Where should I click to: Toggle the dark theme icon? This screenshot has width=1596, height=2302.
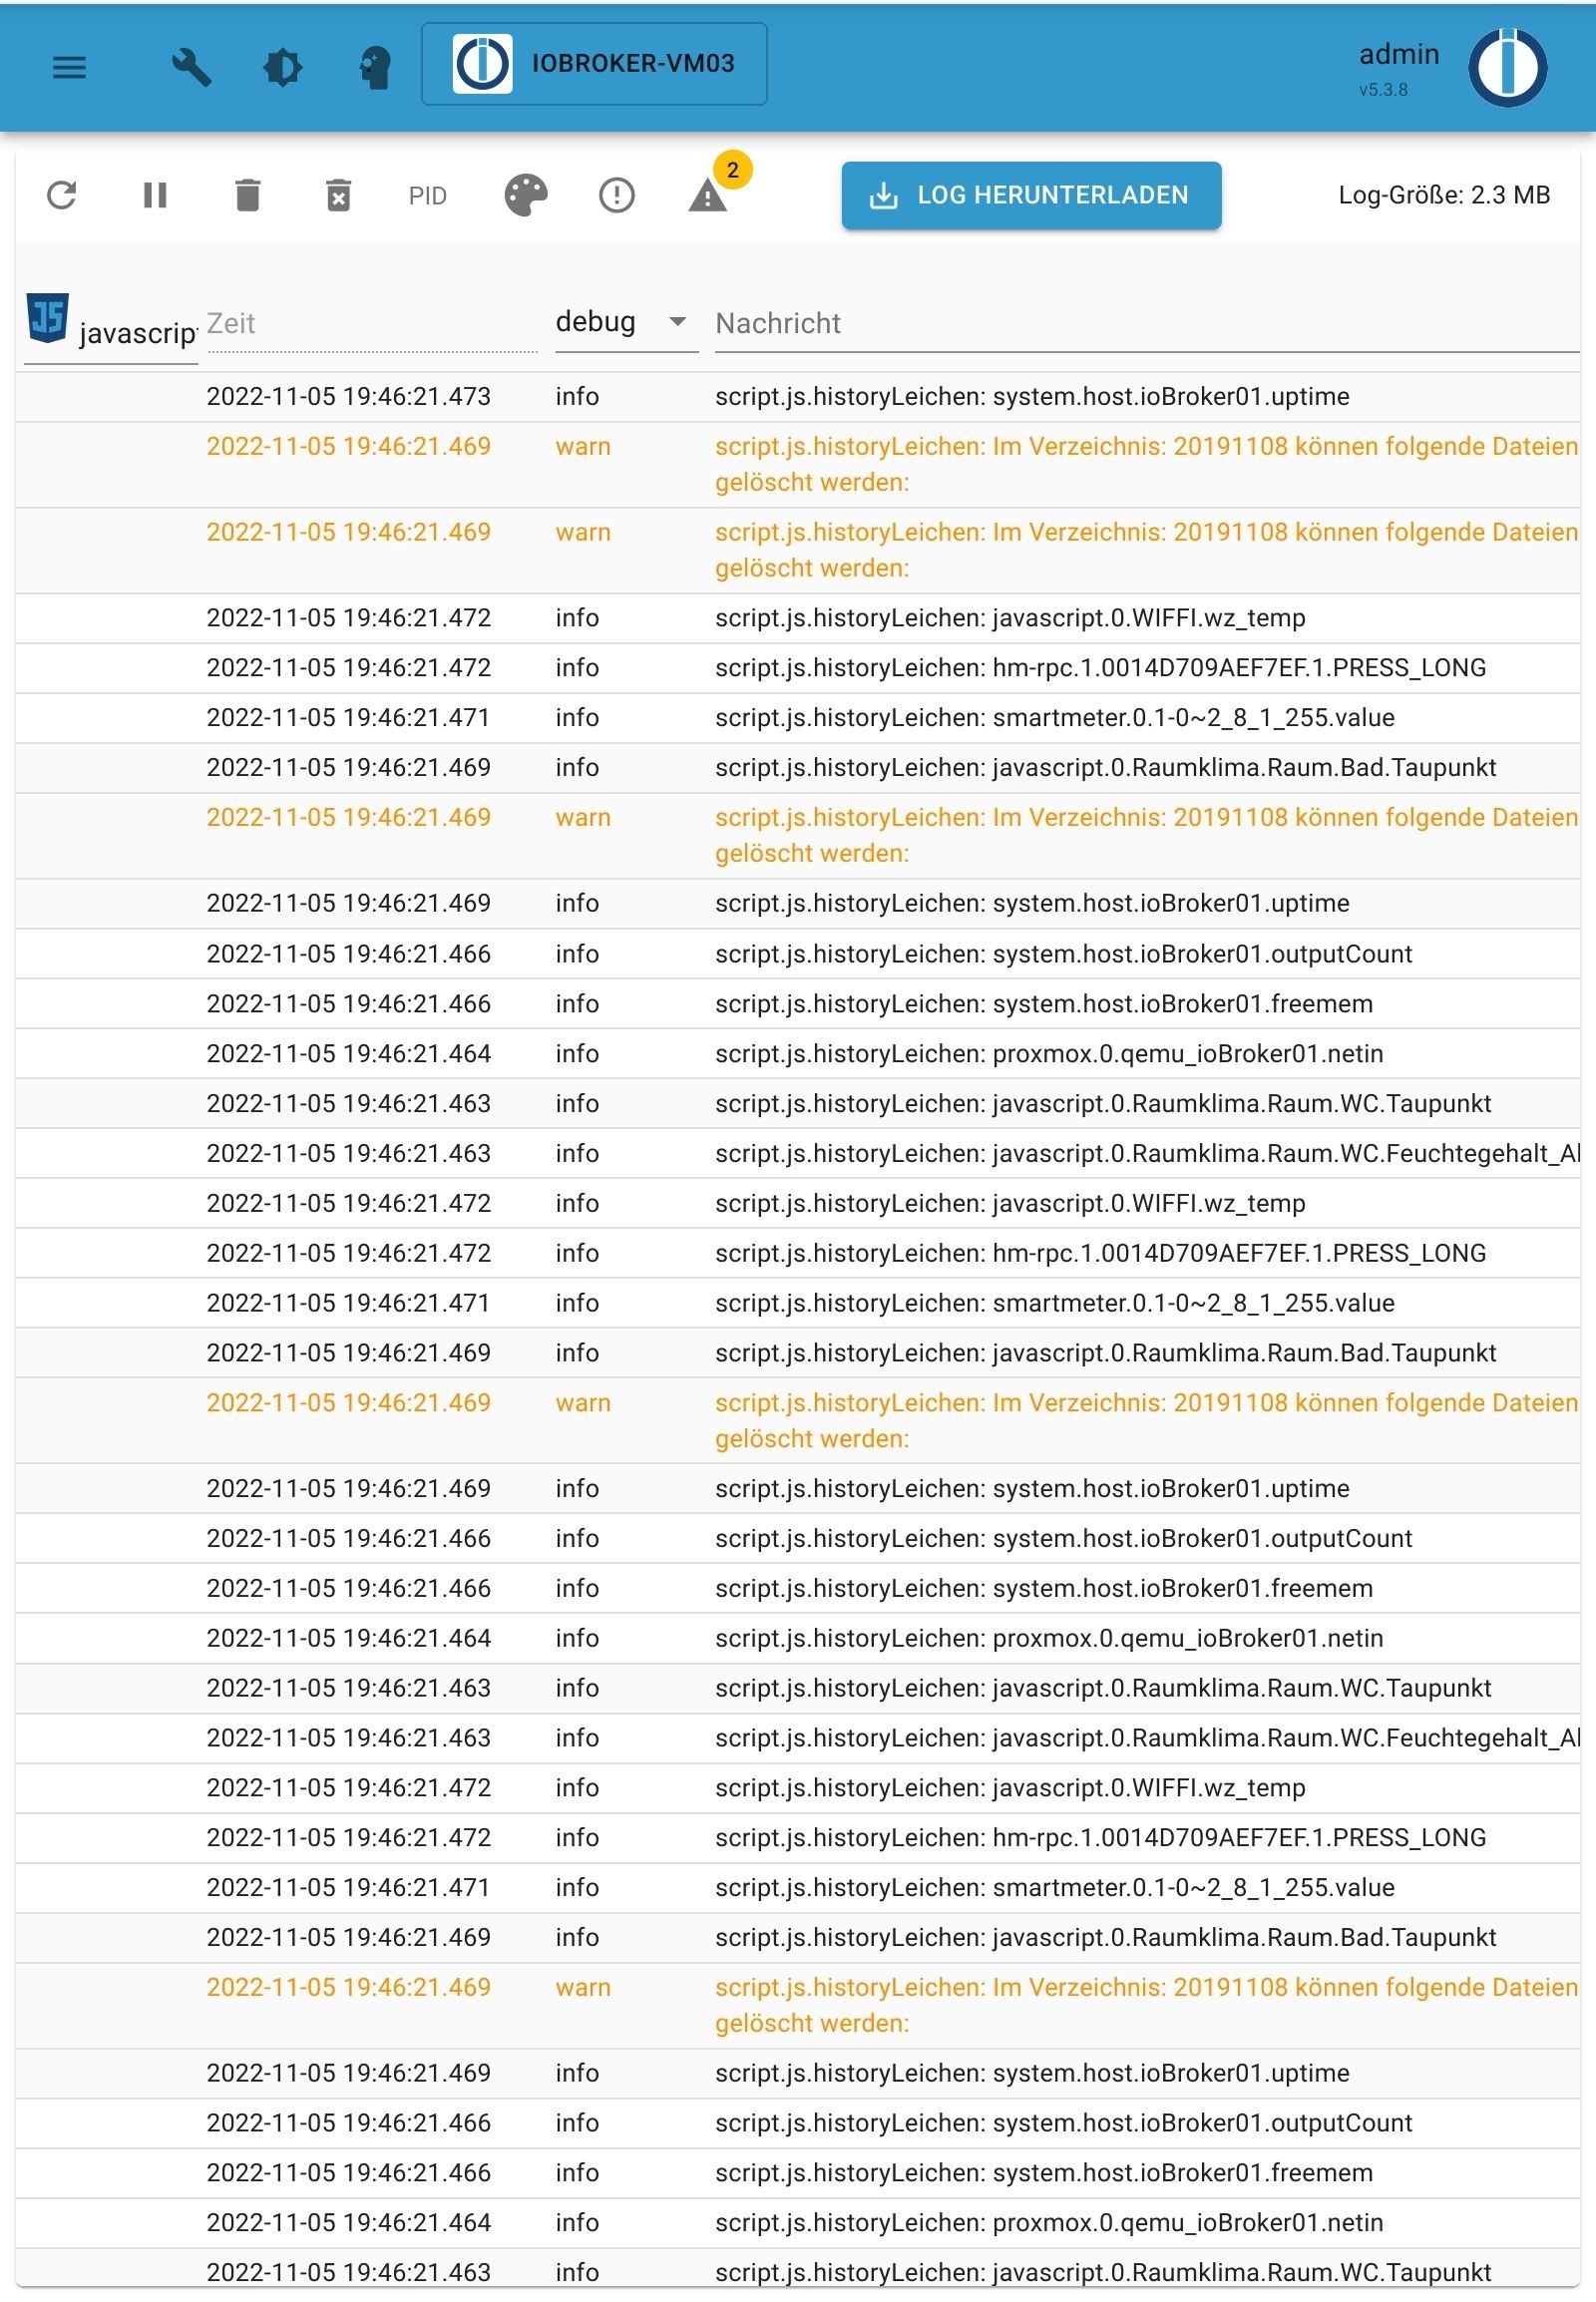[x=282, y=67]
